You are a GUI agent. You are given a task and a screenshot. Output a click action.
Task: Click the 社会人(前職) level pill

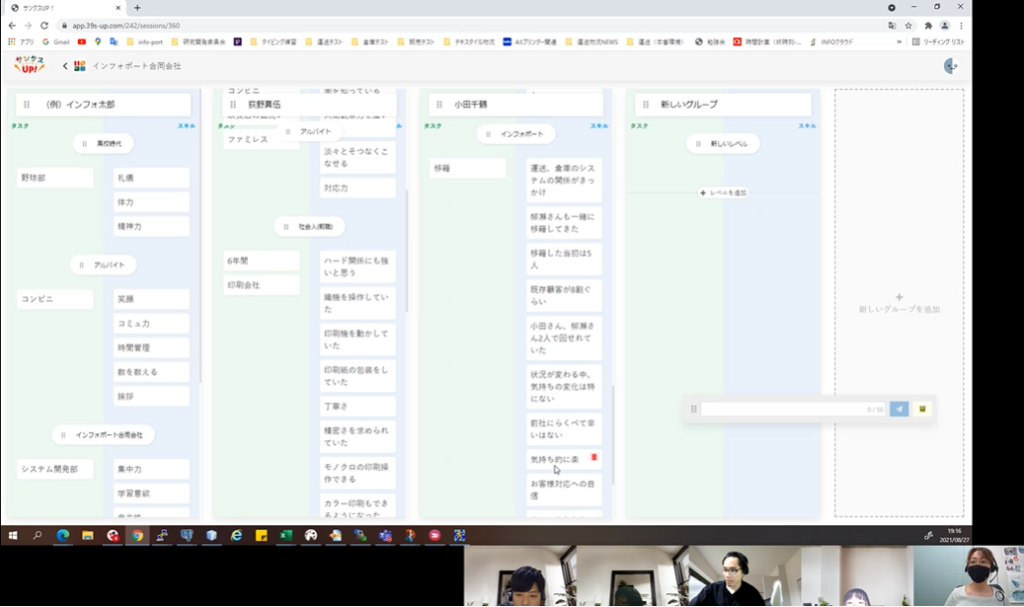(x=310, y=227)
